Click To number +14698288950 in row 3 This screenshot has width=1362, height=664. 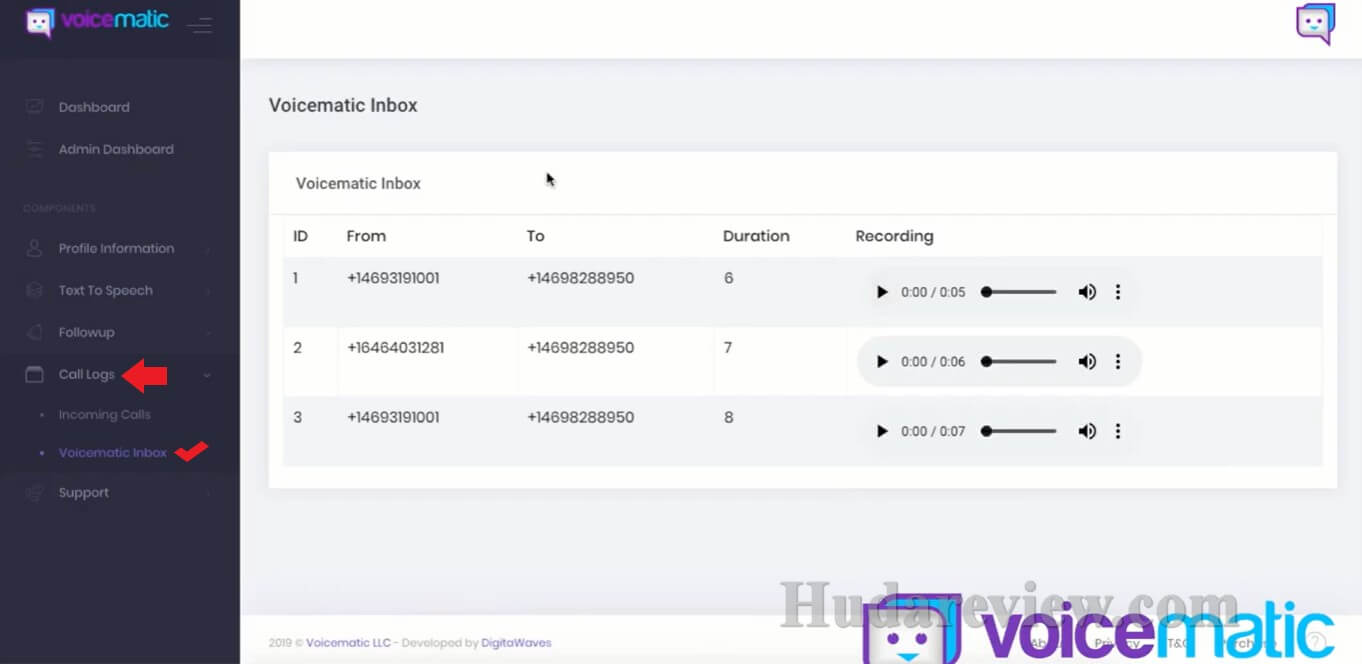(x=581, y=417)
